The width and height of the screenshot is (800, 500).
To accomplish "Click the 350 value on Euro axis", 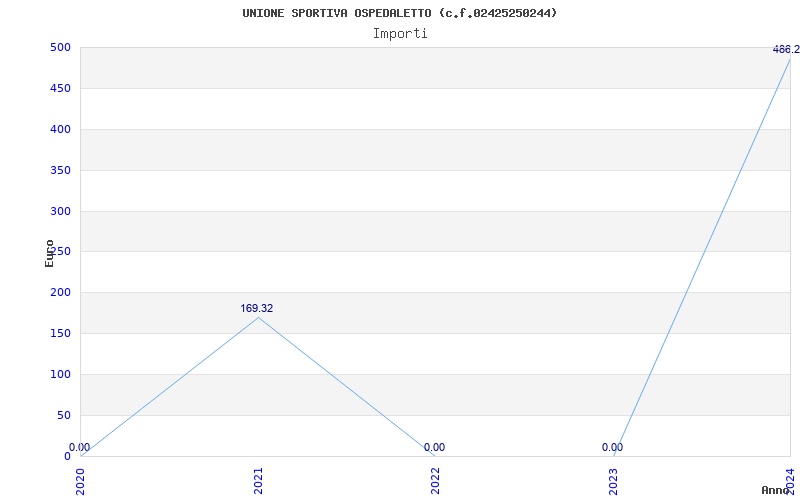I will tap(60, 170).
